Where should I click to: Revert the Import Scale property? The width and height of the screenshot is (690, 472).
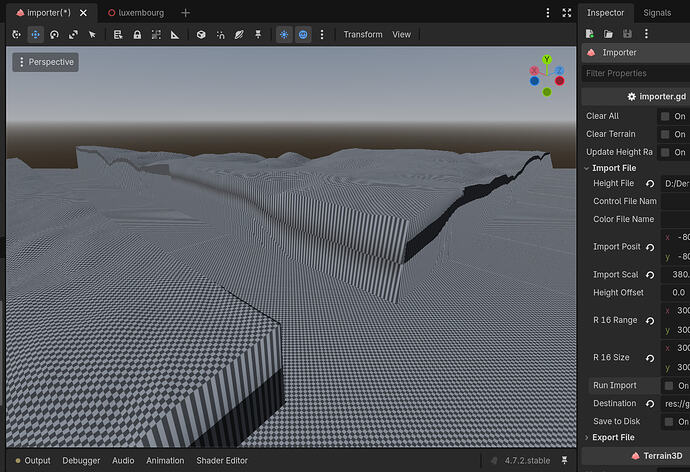650,275
